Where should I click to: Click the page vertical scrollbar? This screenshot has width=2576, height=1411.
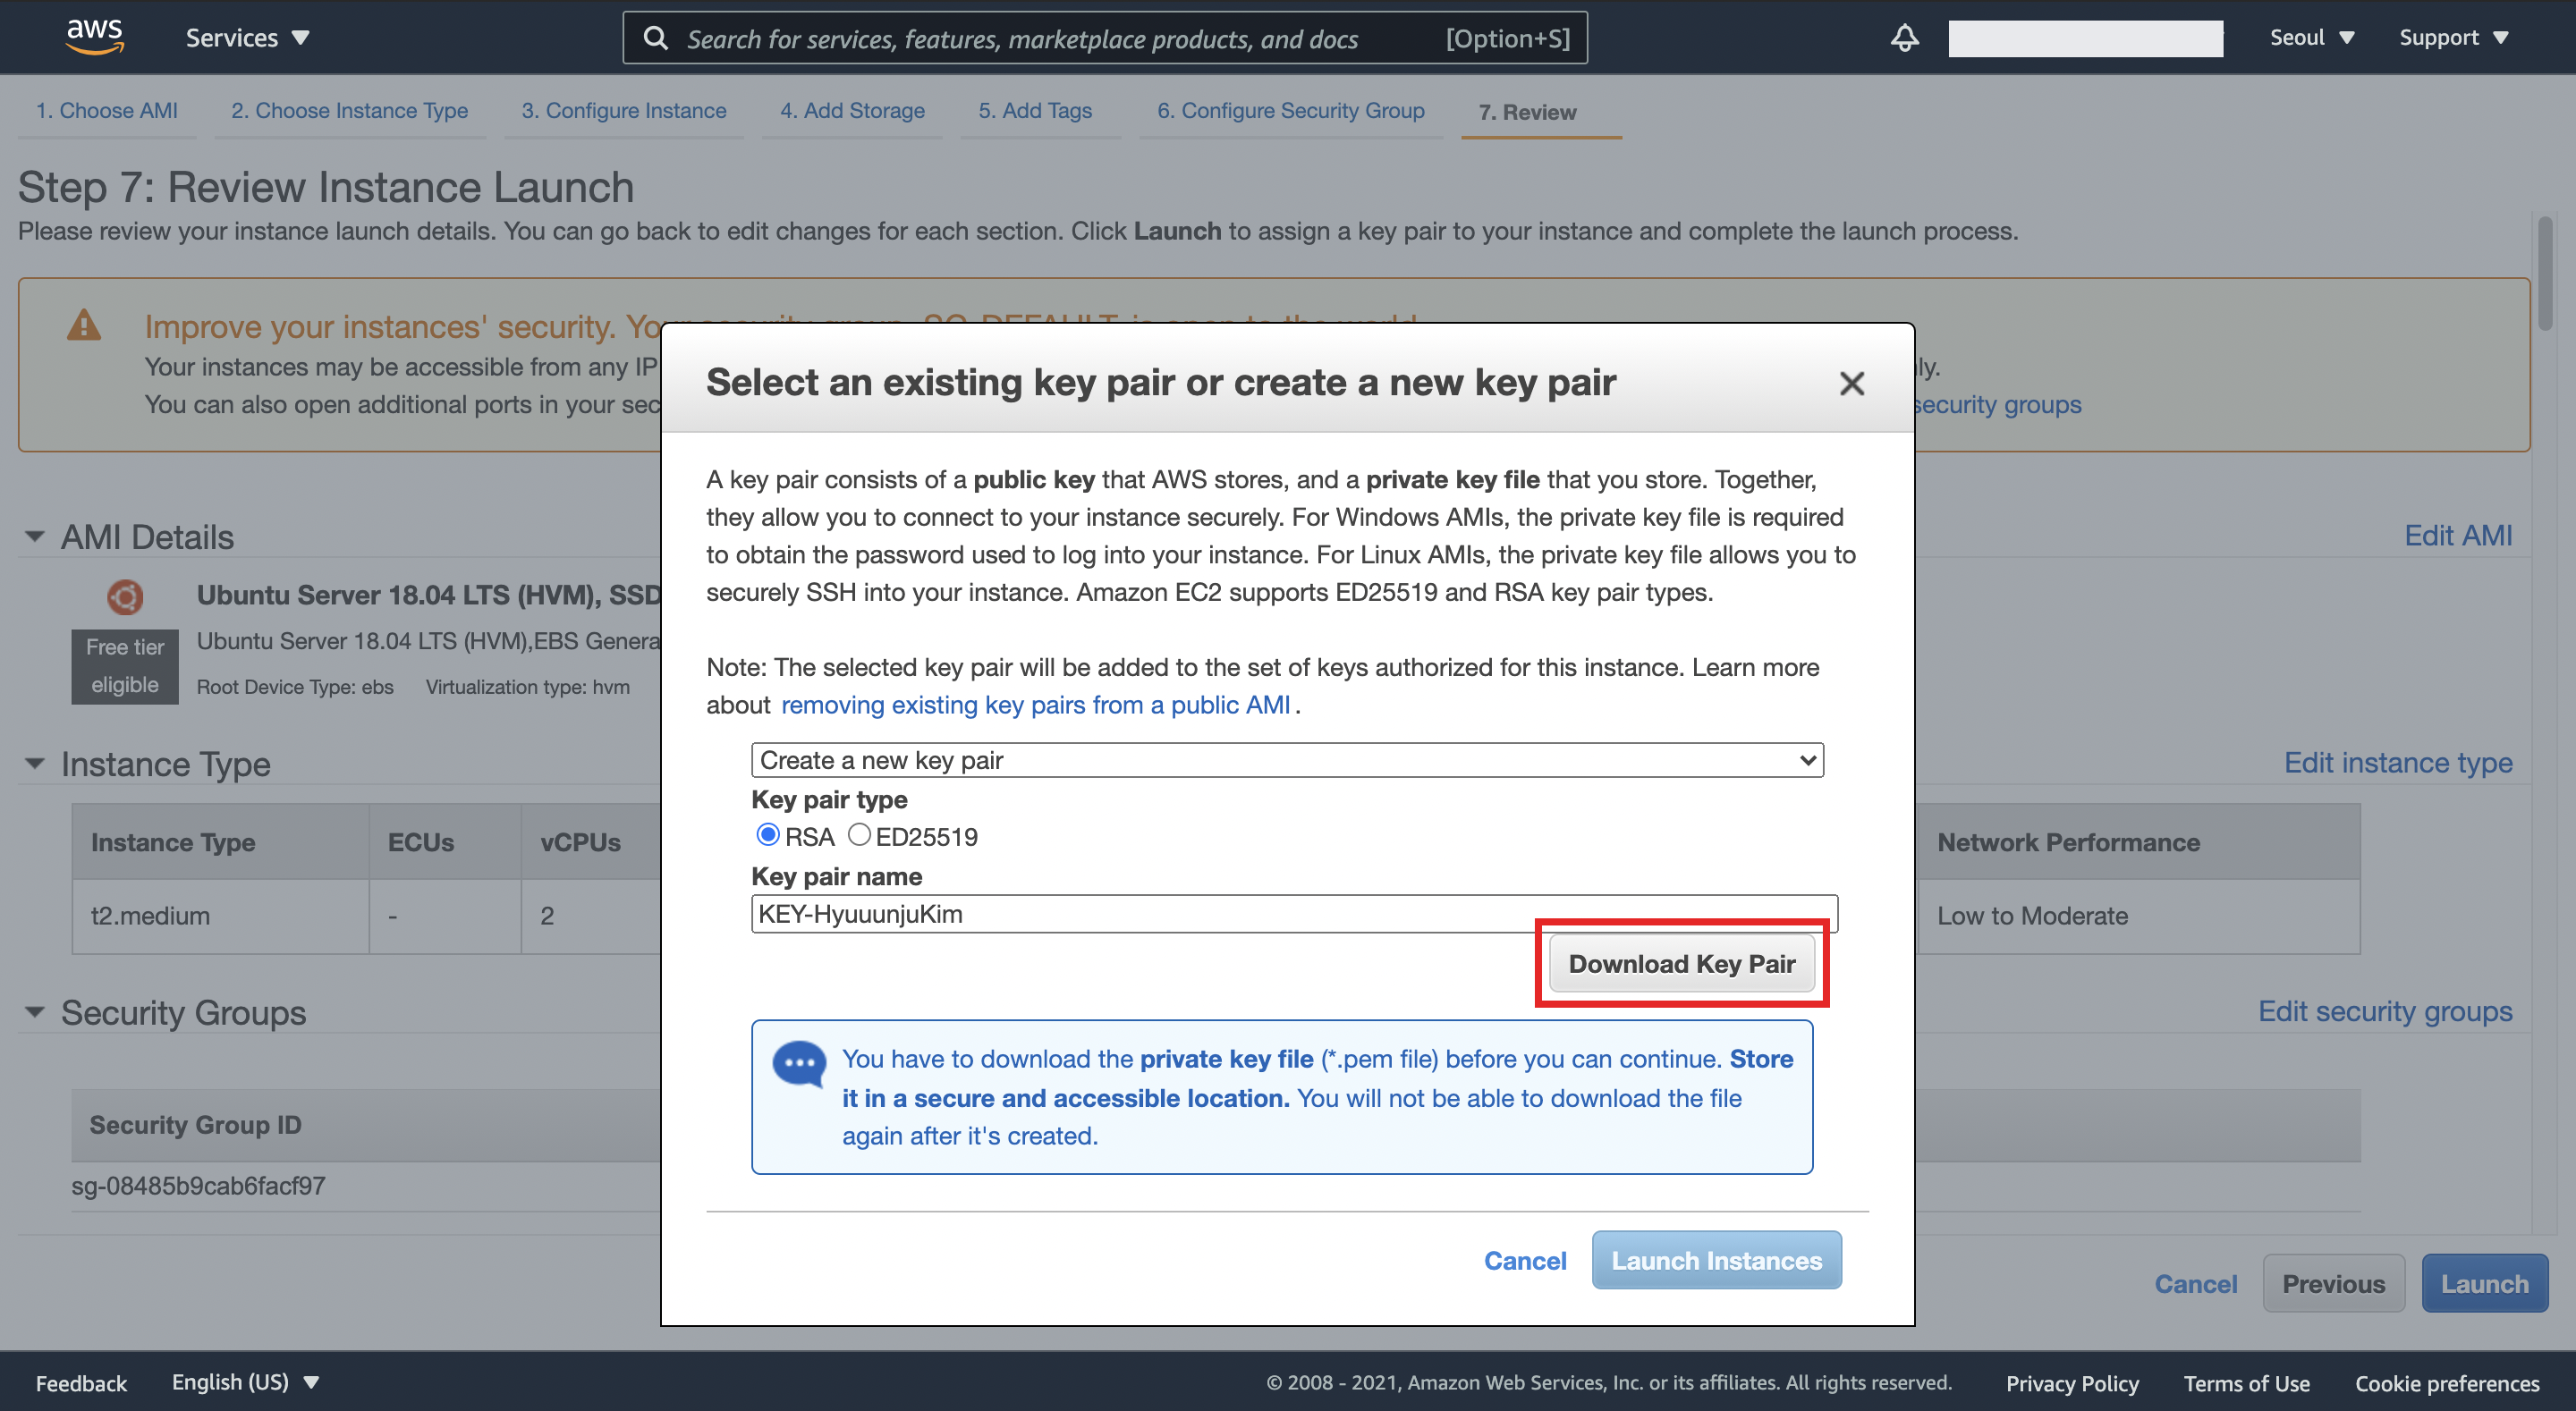2545,275
